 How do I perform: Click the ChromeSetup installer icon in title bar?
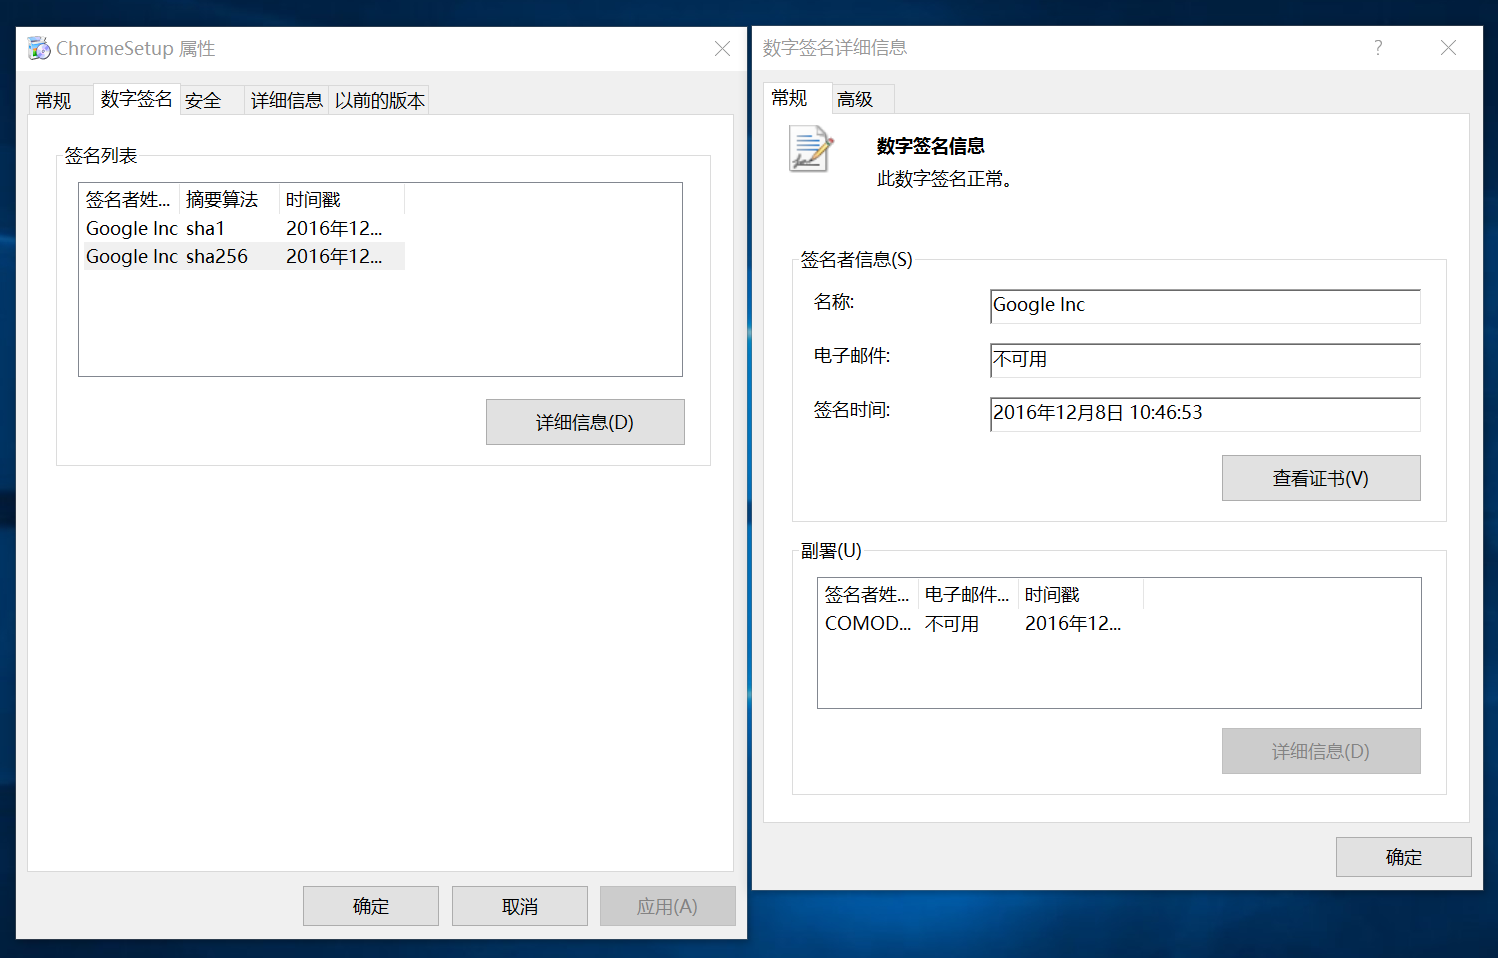pyautogui.click(x=39, y=48)
